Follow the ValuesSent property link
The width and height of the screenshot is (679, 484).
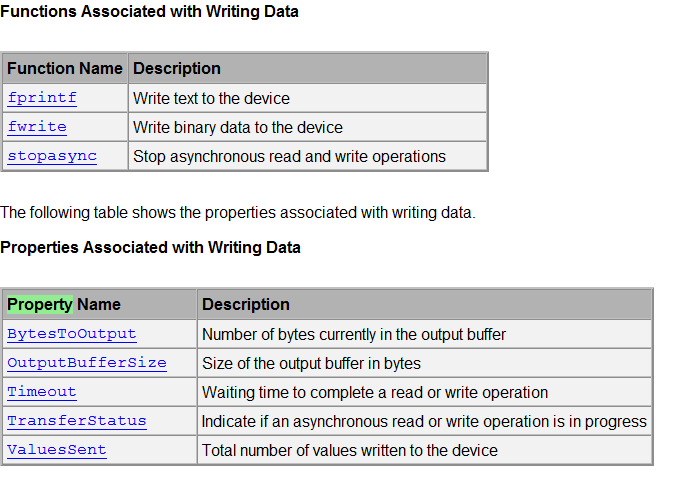[57, 450]
